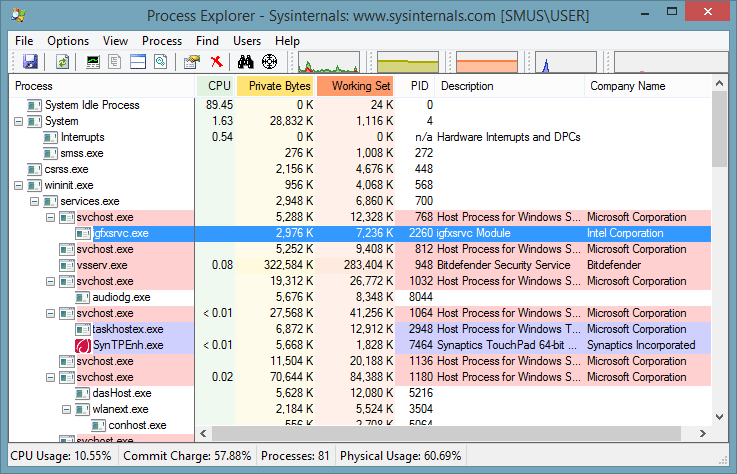Image resolution: width=737 pixels, height=474 pixels.
Task: Select the System Idle Process row
Action: tap(360, 105)
